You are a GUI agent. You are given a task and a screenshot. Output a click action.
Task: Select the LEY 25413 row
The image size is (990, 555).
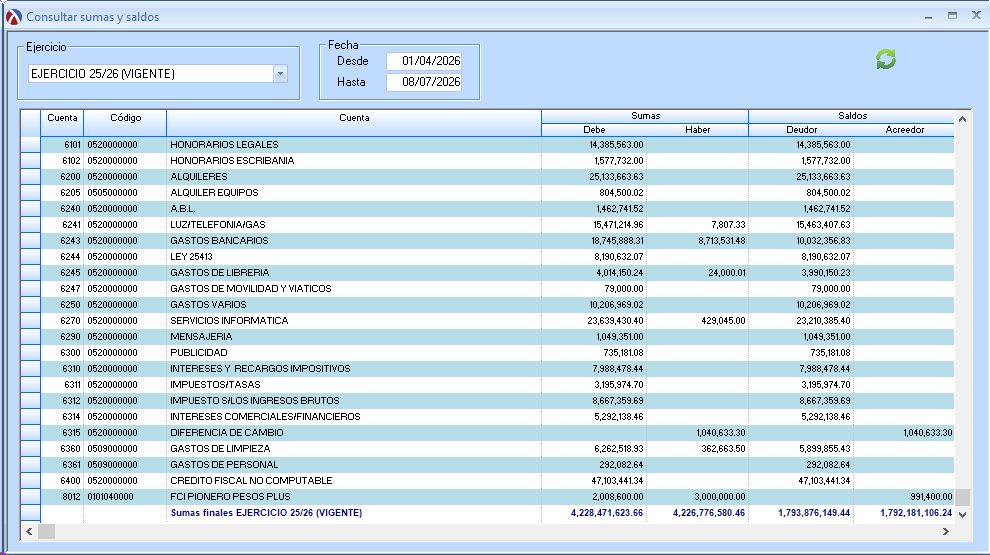[487, 257]
